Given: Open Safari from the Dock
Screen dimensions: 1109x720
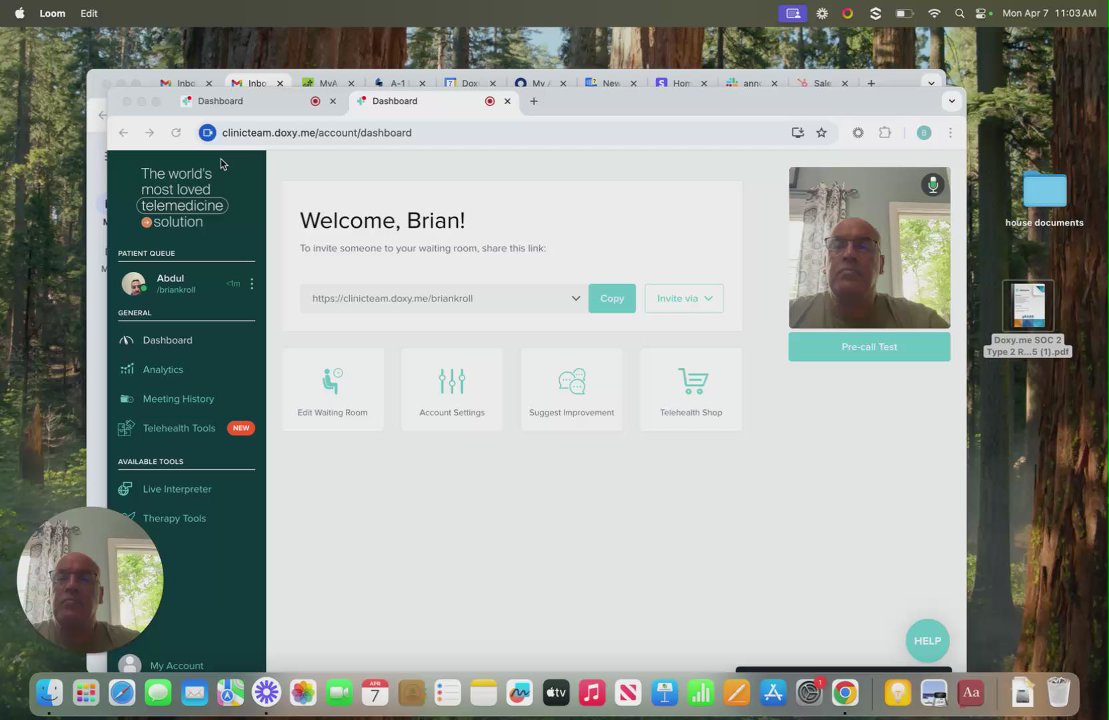Looking at the screenshot, I should (x=122, y=693).
